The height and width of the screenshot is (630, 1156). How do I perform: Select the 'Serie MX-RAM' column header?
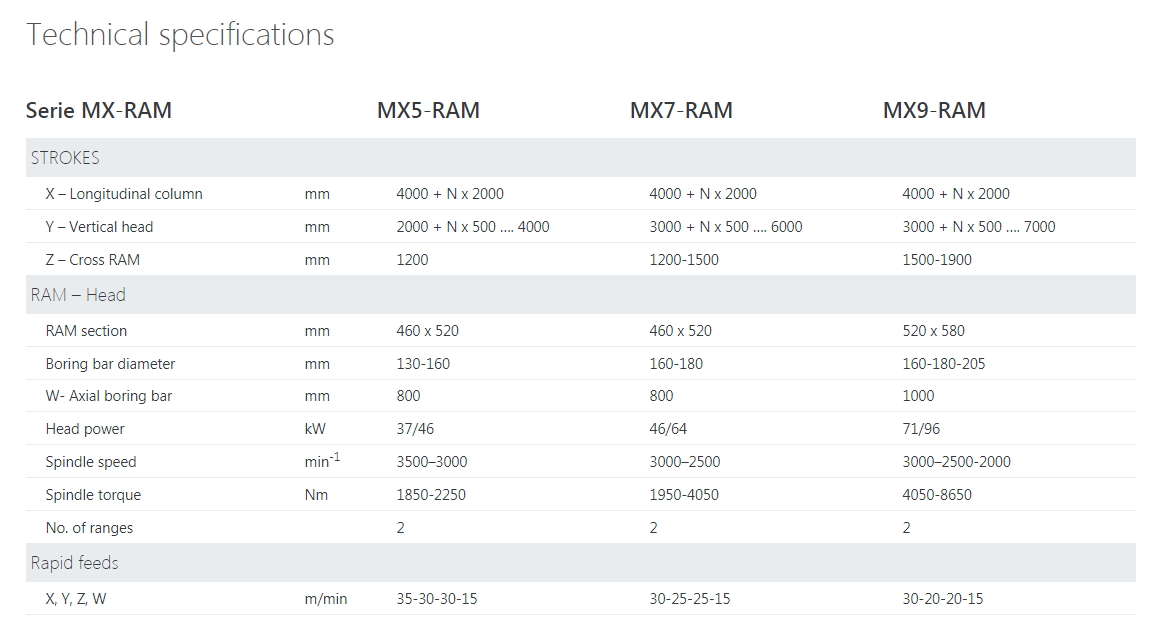coord(99,111)
